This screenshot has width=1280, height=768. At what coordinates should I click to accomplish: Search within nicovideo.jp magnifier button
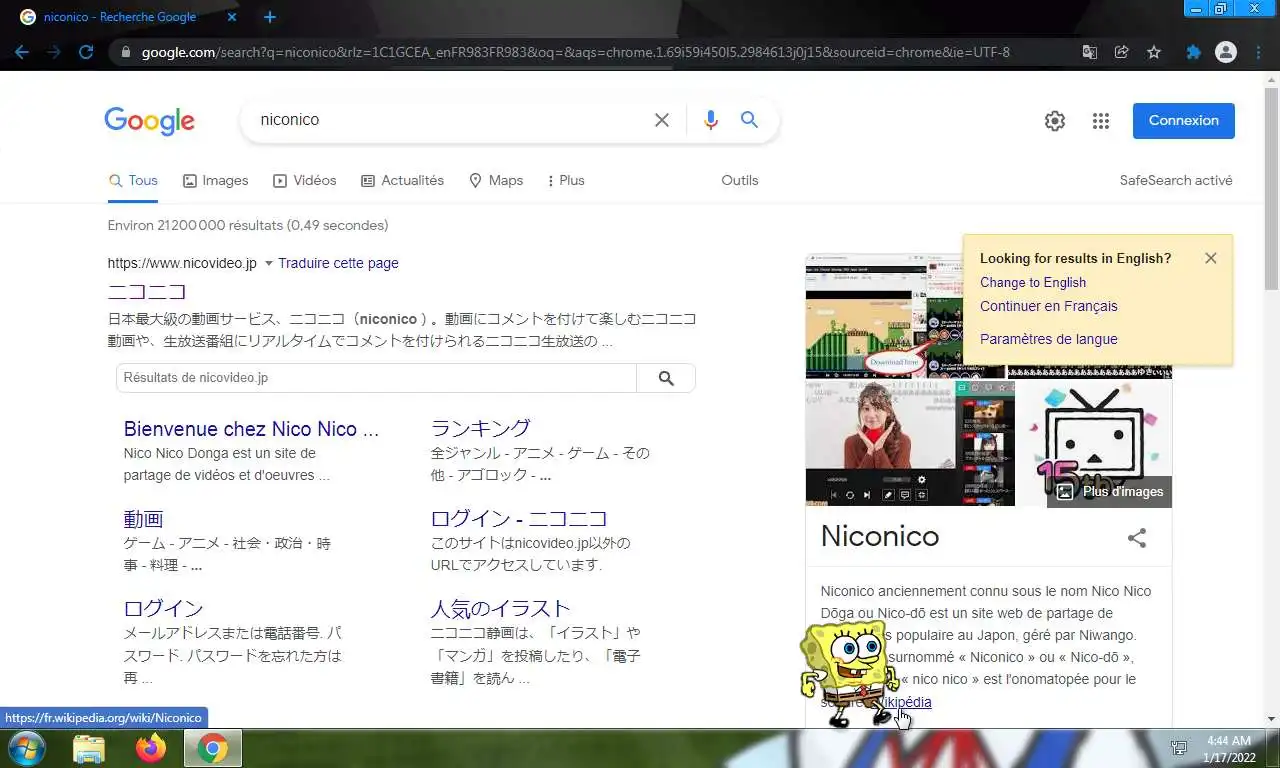coord(666,378)
